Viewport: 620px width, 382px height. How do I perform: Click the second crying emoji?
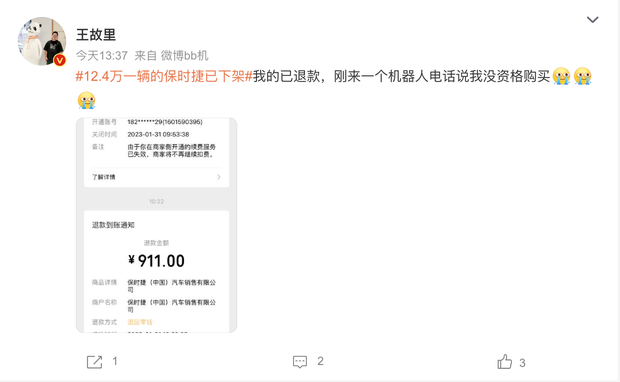pyautogui.click(x=582, y=76)
